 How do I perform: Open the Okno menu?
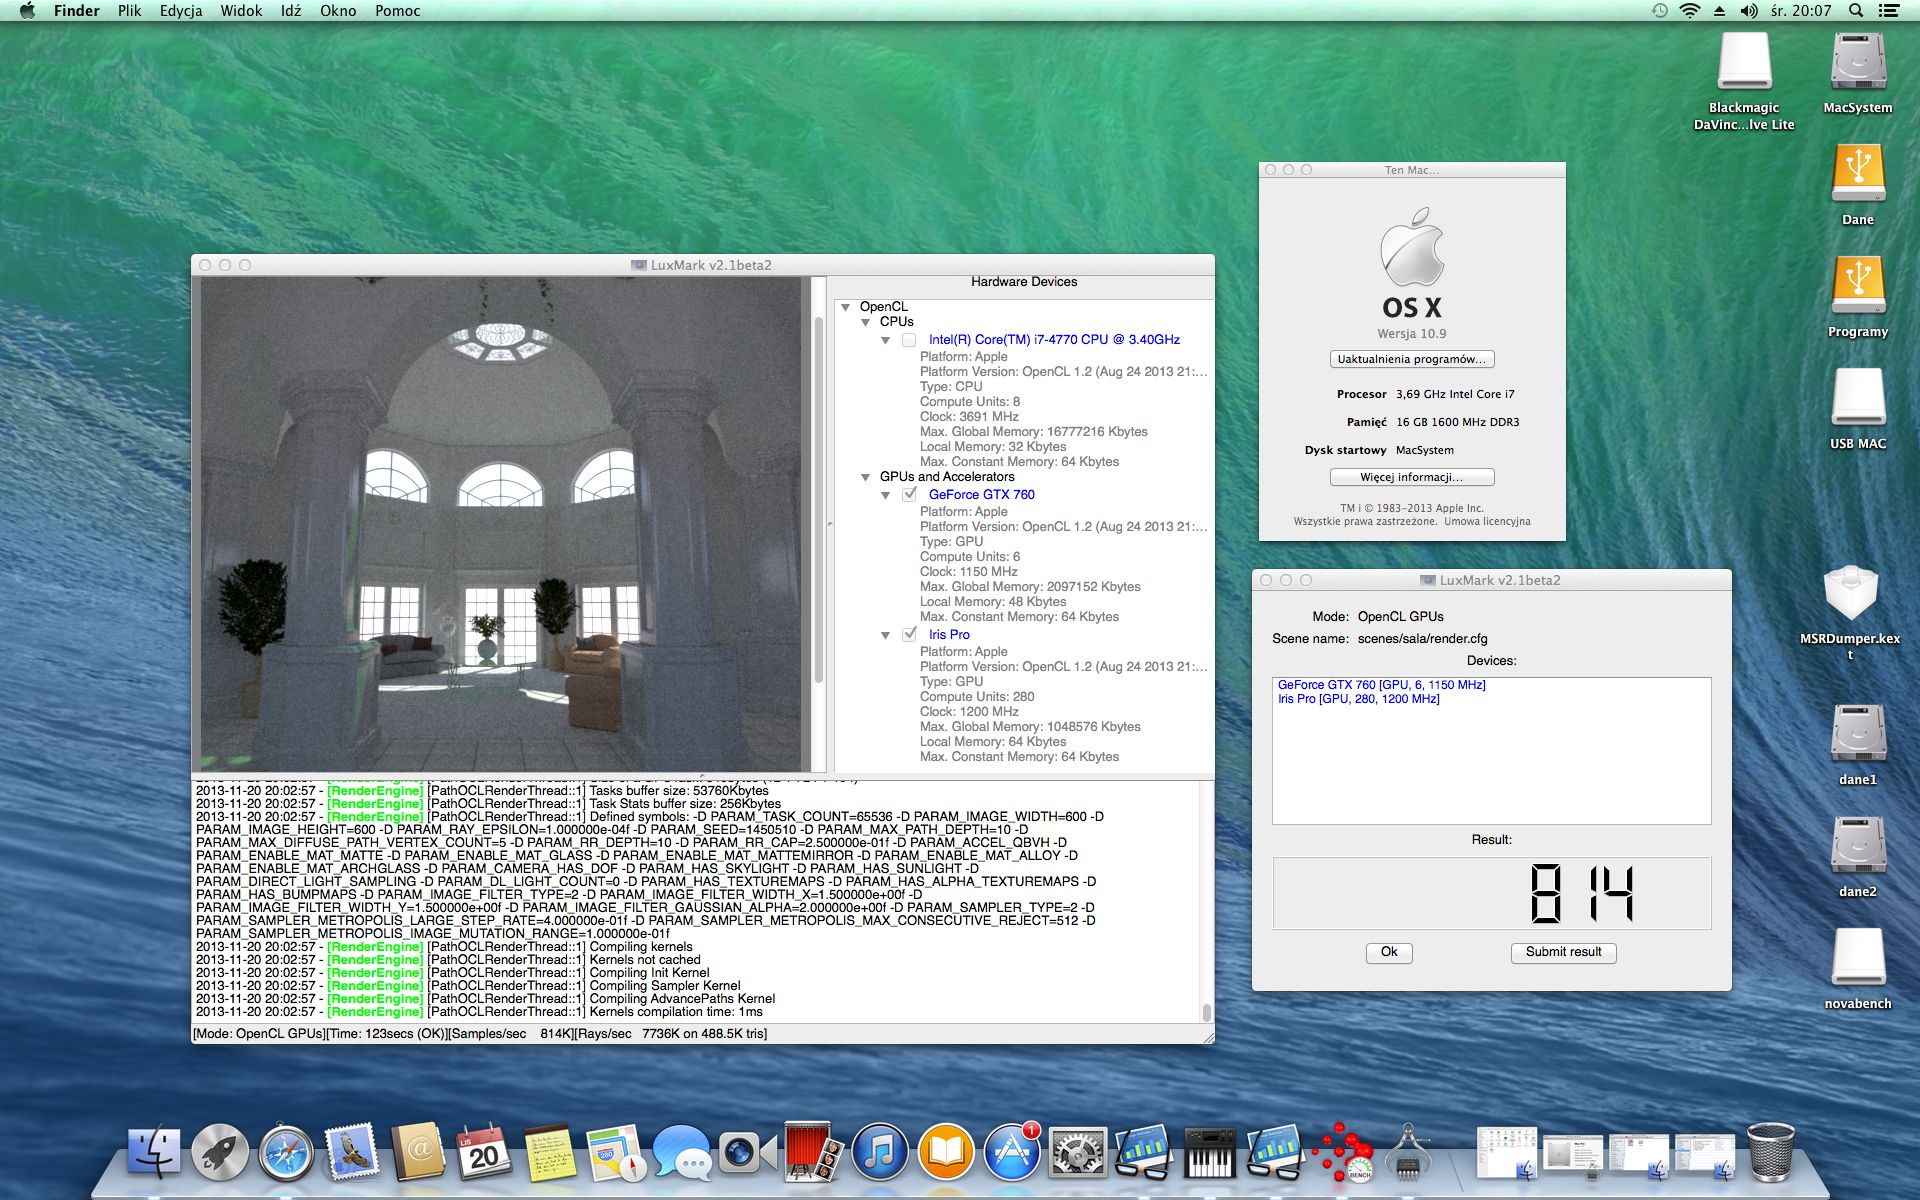point(338,11)
